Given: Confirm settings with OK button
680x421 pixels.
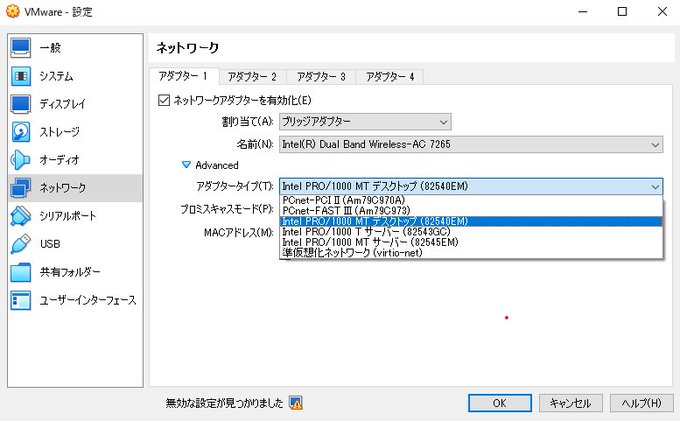Looking at the screenshot, I should click(x=500, y=403).
